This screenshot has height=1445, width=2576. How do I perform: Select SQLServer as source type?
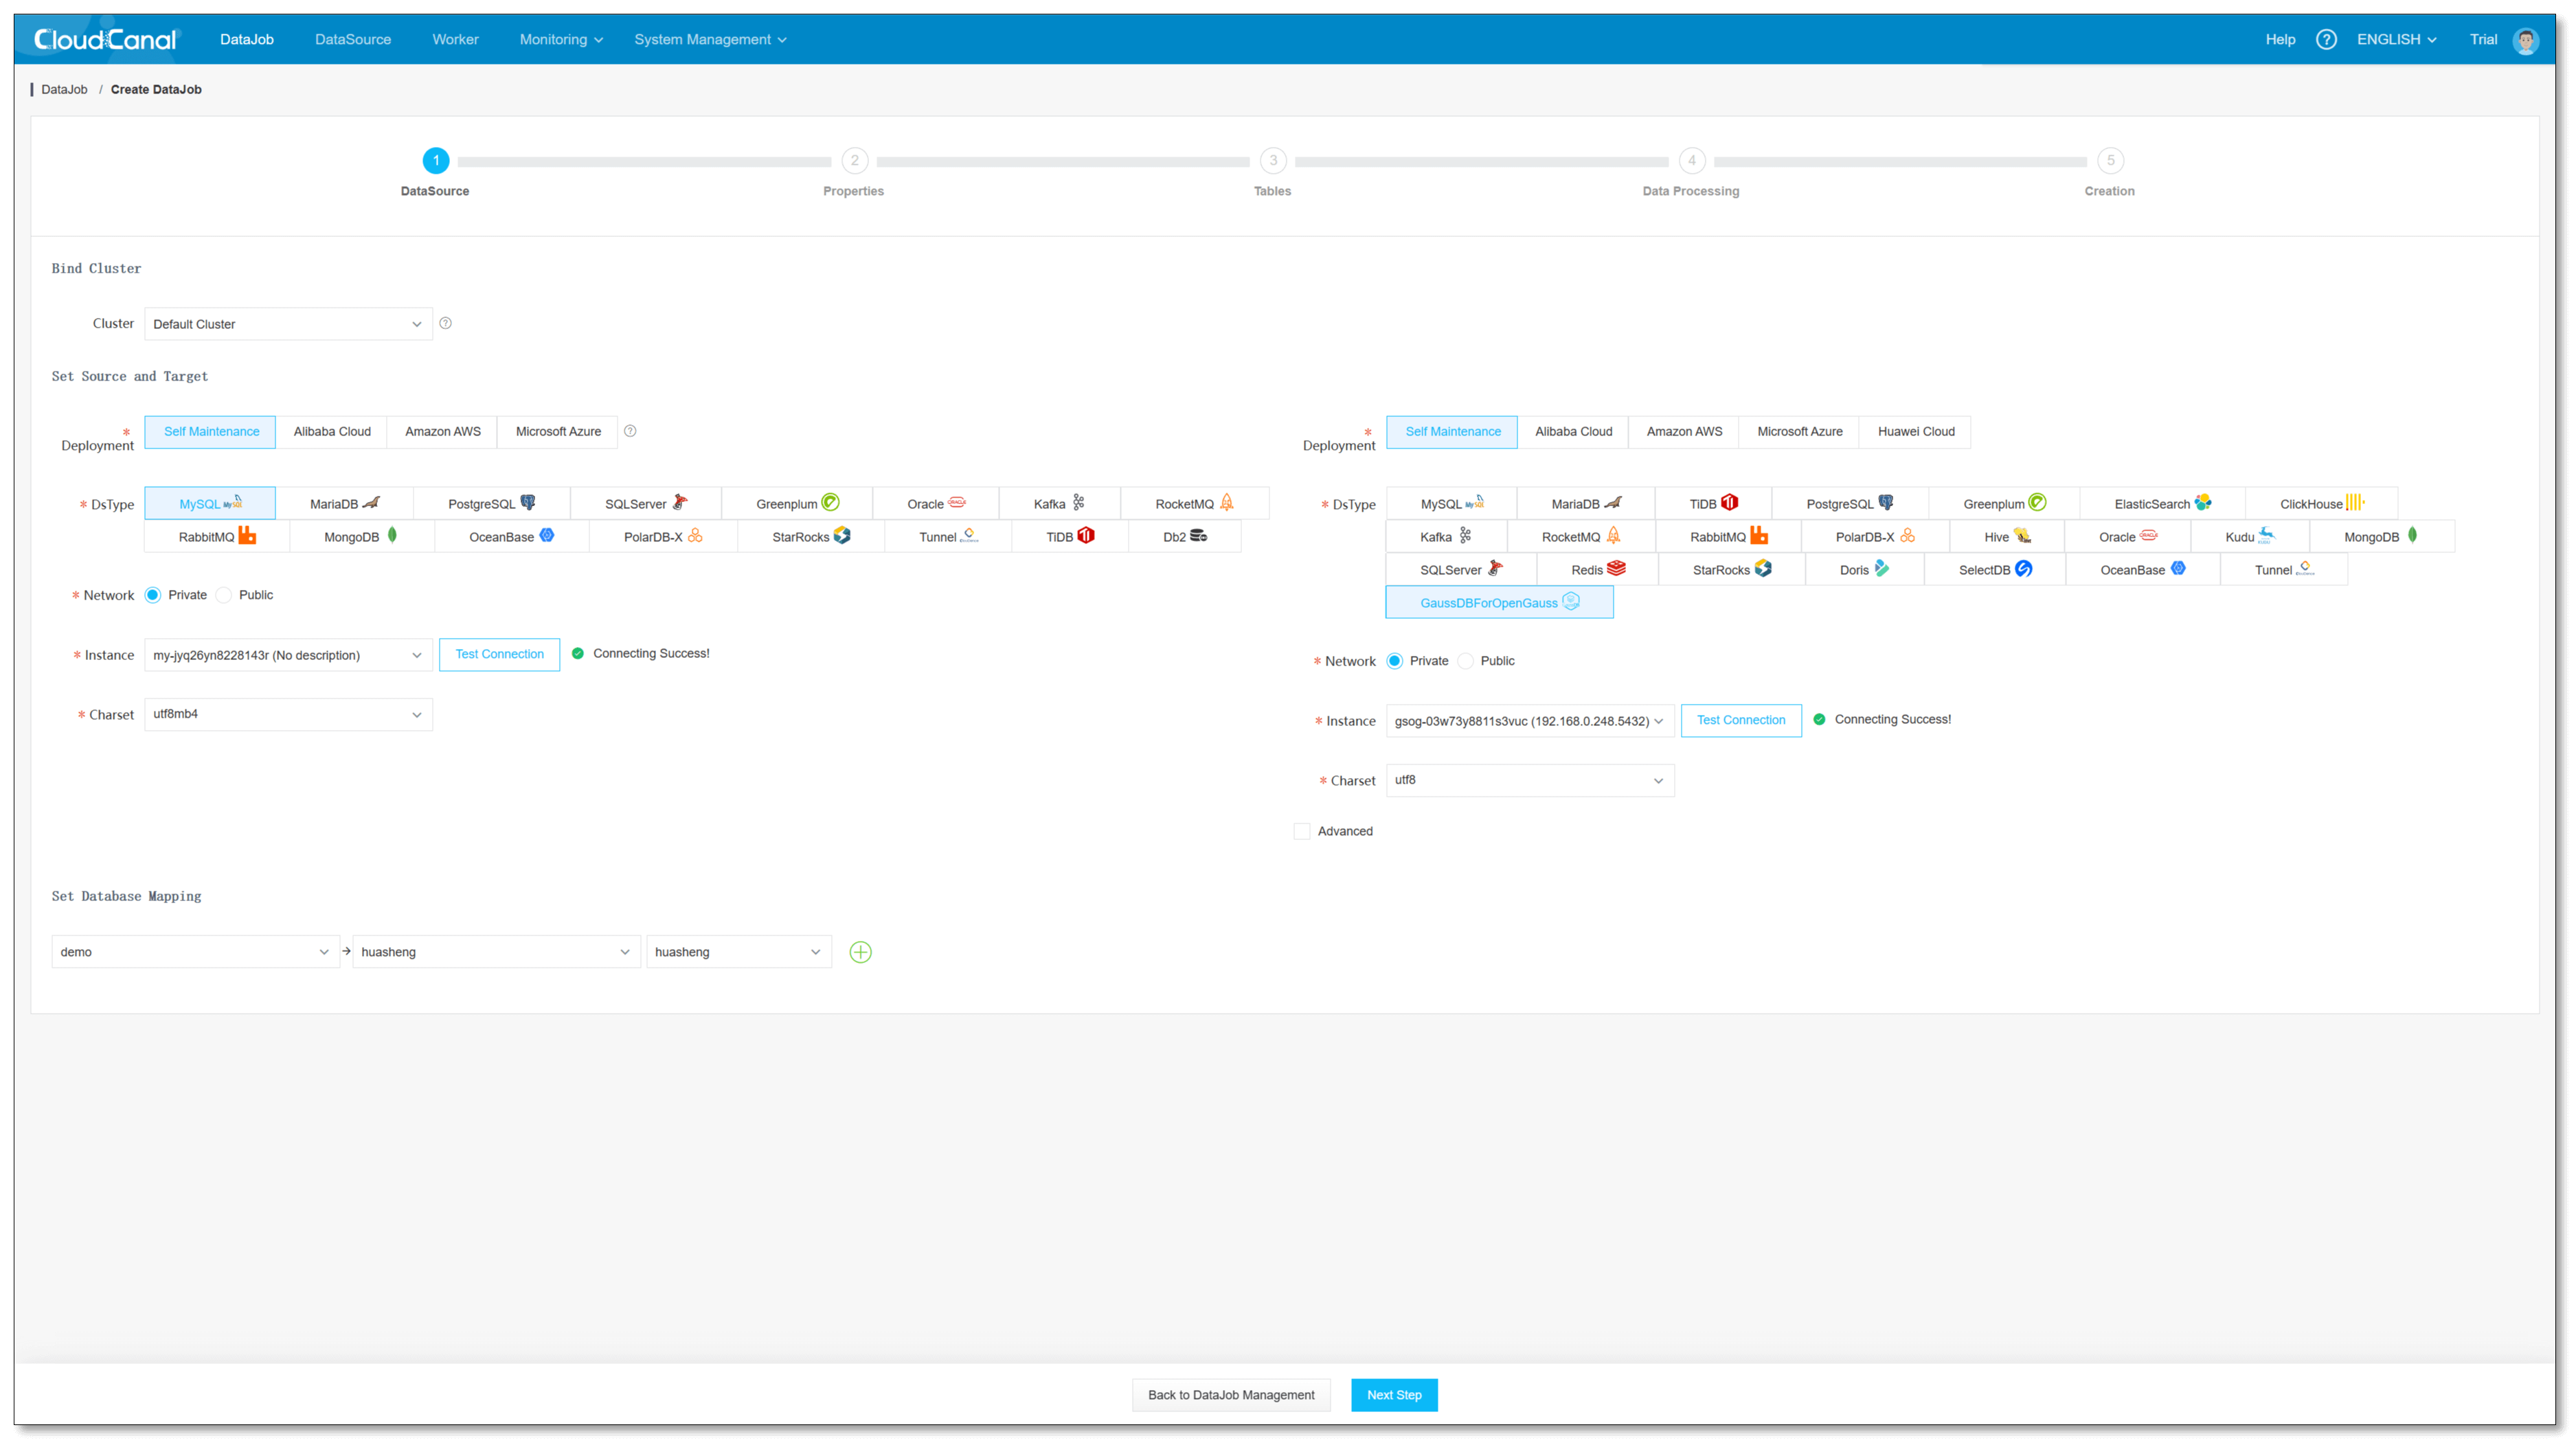645,504
